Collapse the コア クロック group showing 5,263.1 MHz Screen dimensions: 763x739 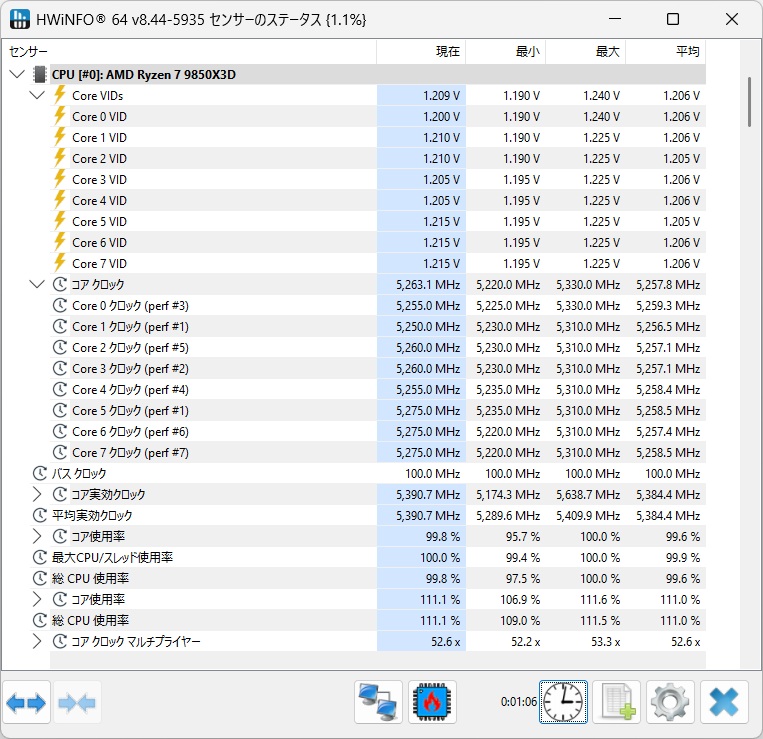click(x=37, y=284)
